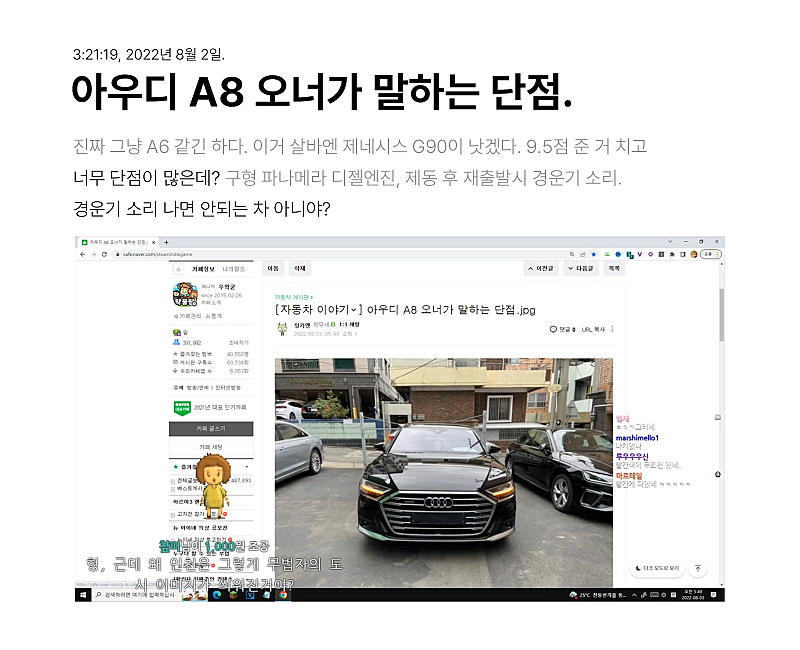Click the 카페 글쓰기 write button
Viewport: 800px width, 650px height.
pyautogui.click(x=211, y=428)
